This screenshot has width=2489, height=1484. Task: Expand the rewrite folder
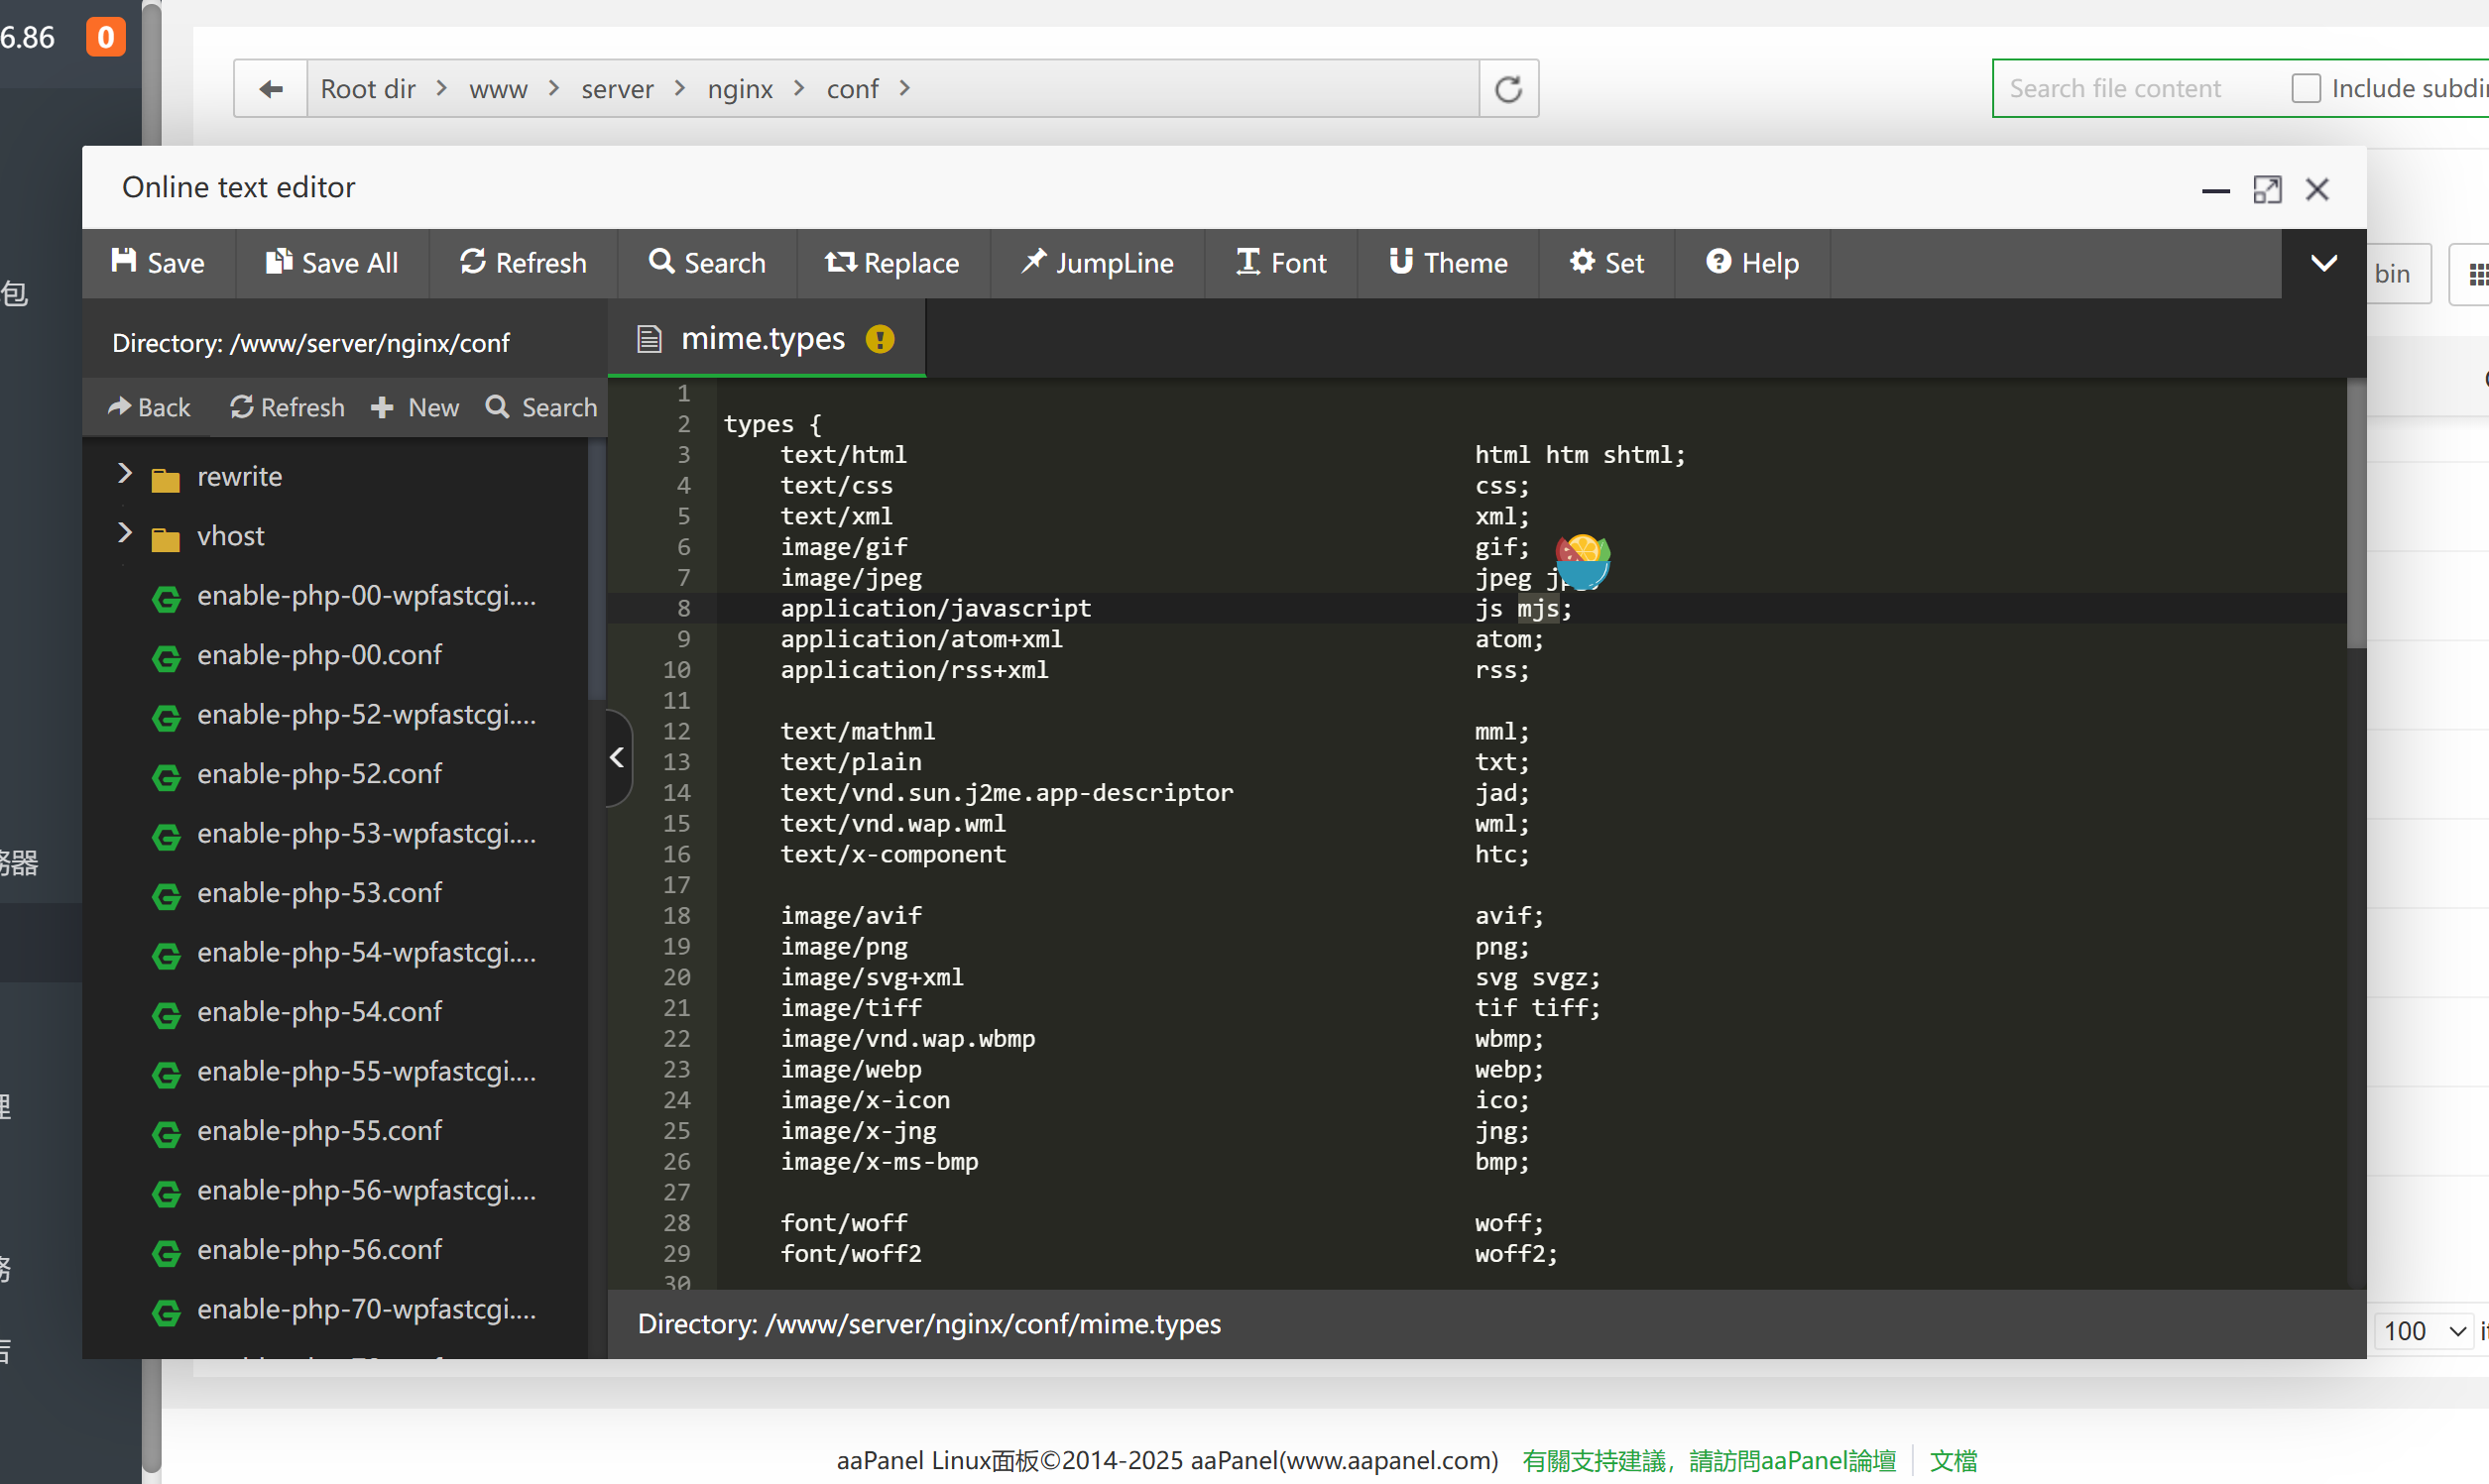[x=125, y=474]
